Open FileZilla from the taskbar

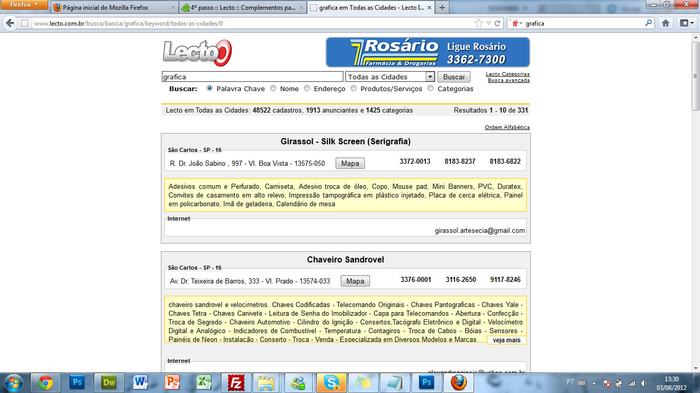235,383
